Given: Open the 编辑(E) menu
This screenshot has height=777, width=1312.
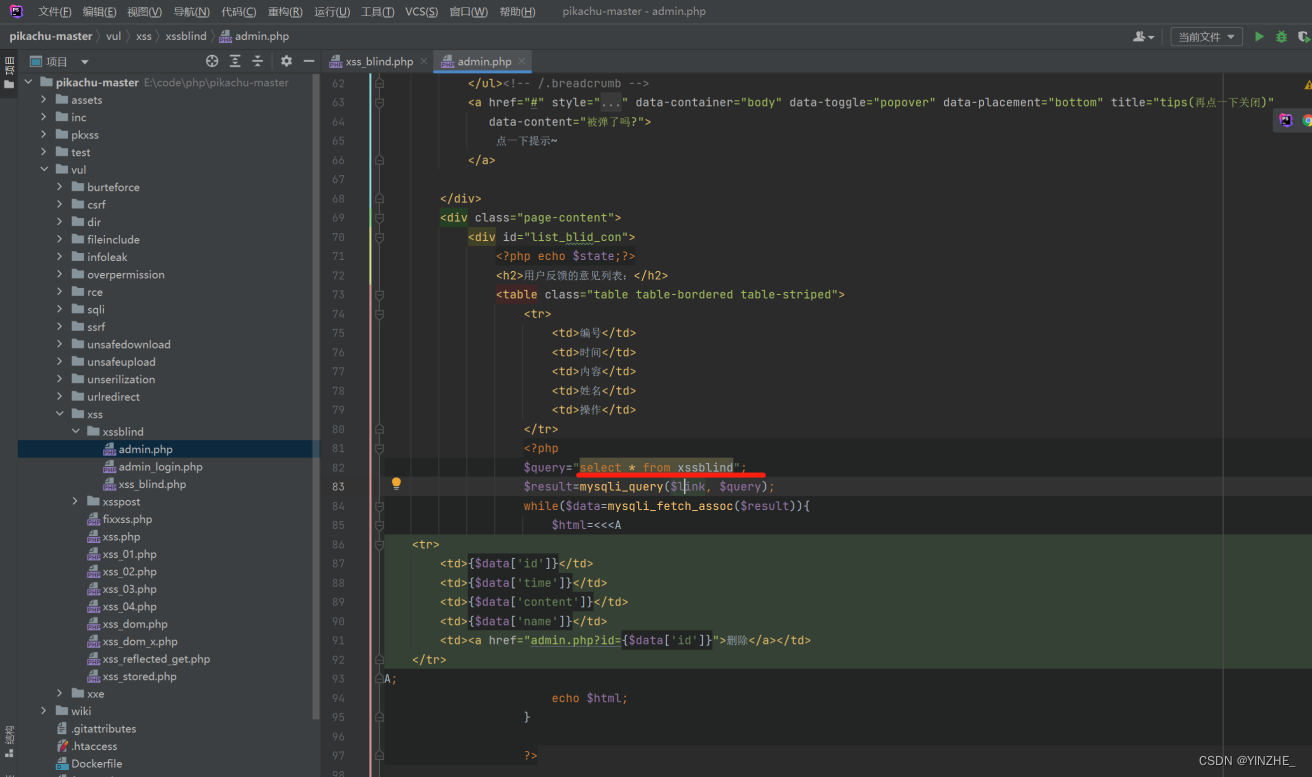Looking at the screenshot, I should (x=100, y=12).
